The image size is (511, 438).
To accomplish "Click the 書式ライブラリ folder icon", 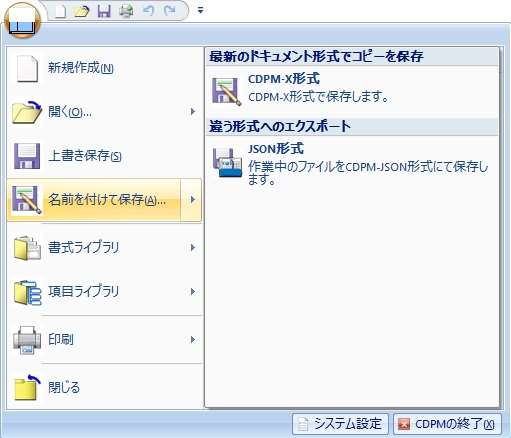I will pyautogui.click(x=27, y=248).
